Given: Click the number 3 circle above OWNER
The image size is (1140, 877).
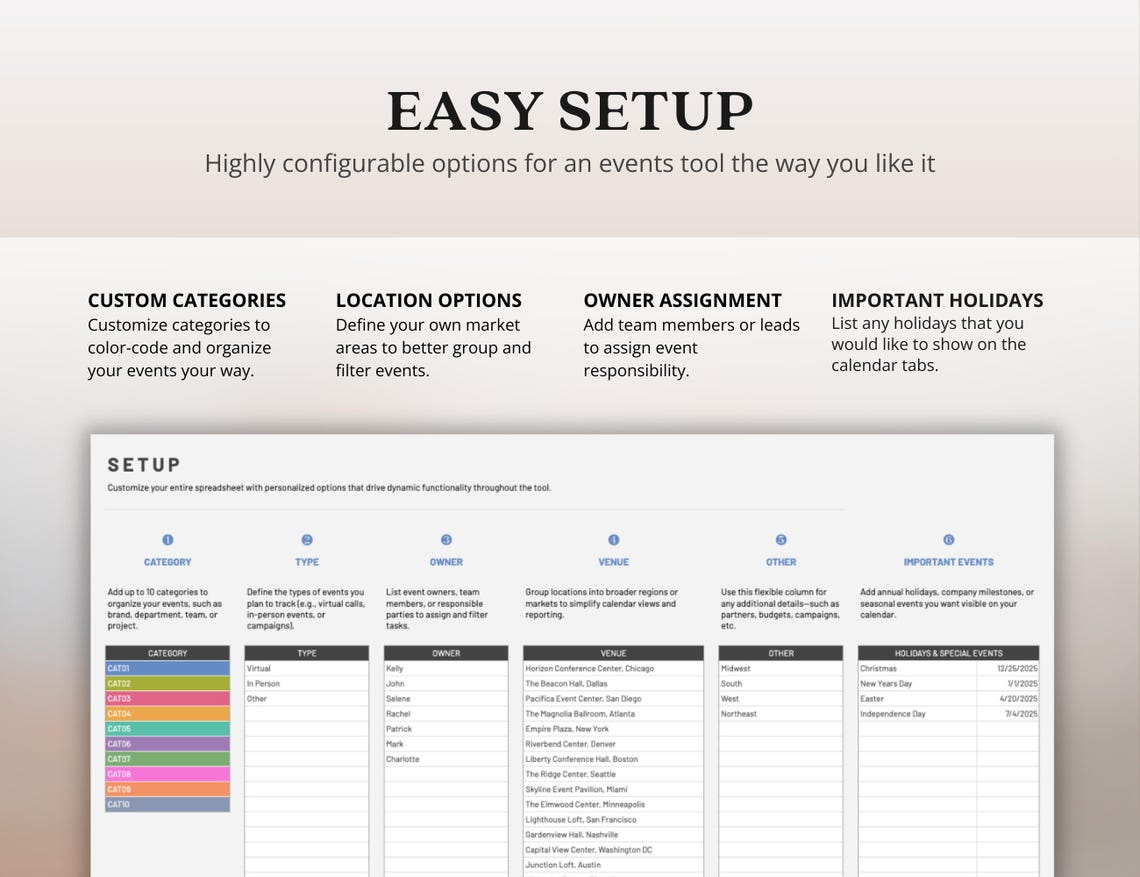Looking at the screenshot, I should tap(446, 540).
